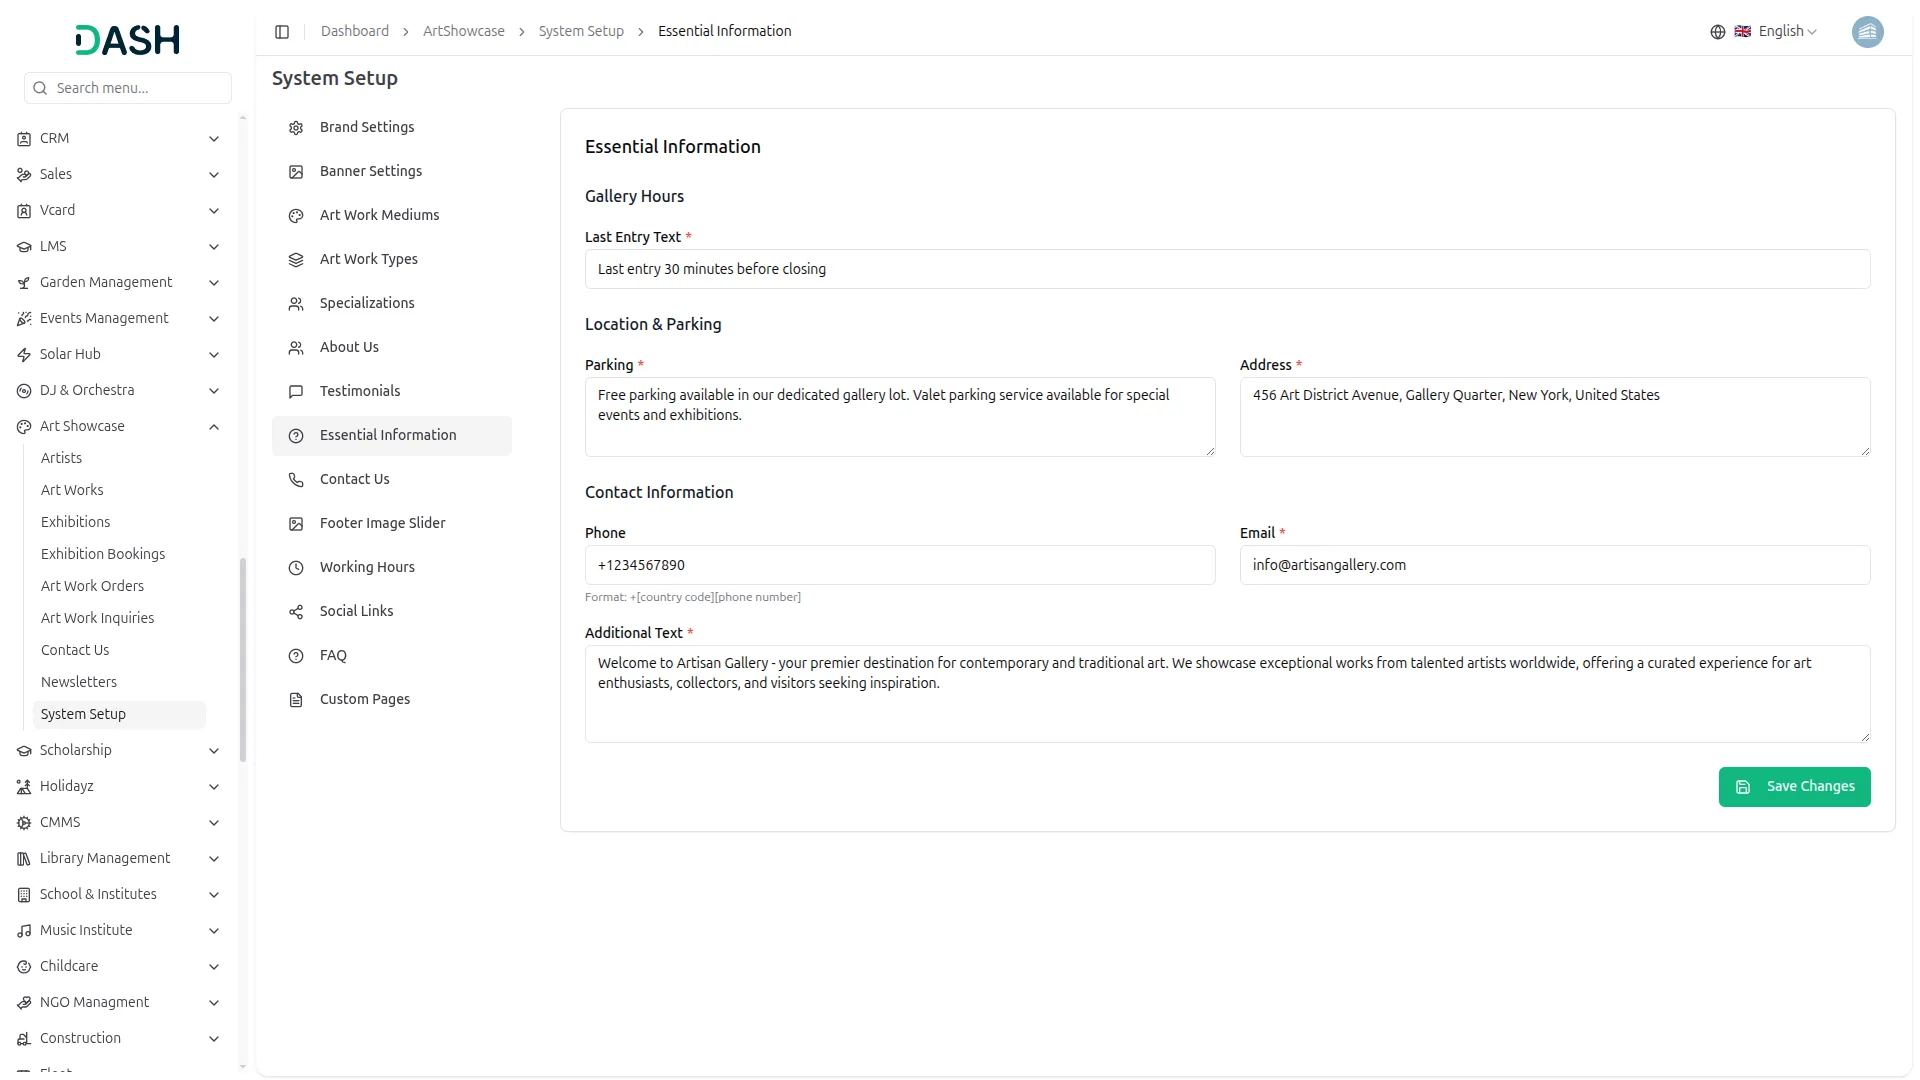Click the Social Links share icon
This screenshot has width=1920, height=1080.
click(296, 612)
